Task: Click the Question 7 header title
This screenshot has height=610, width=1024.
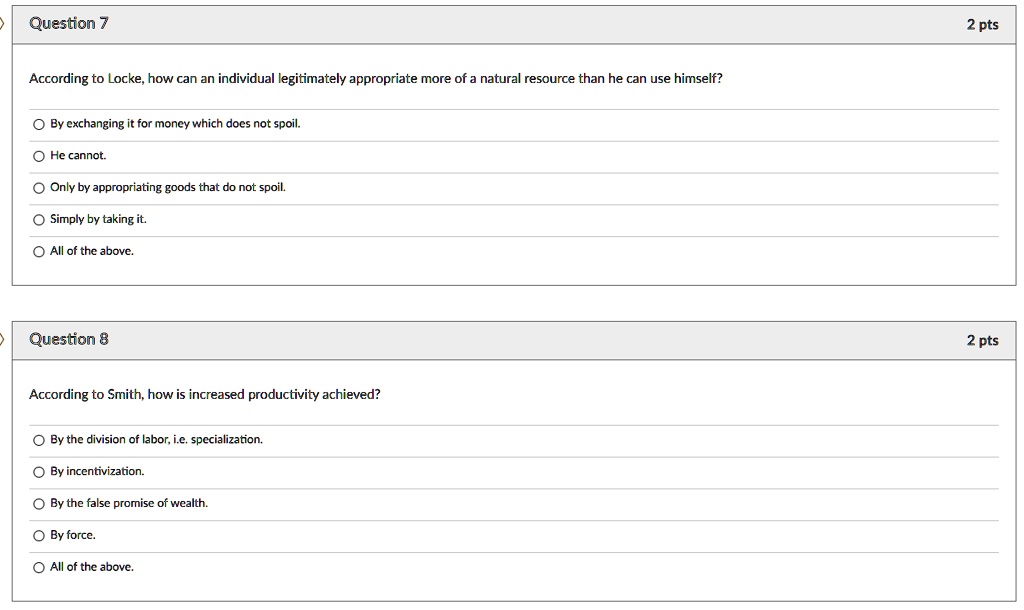Action: 69,24
